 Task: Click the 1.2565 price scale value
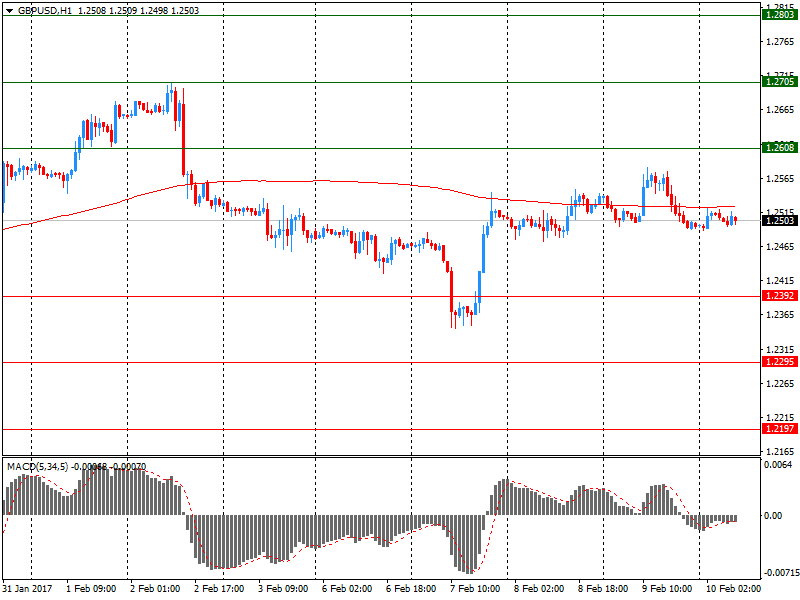tap(780, 179)
